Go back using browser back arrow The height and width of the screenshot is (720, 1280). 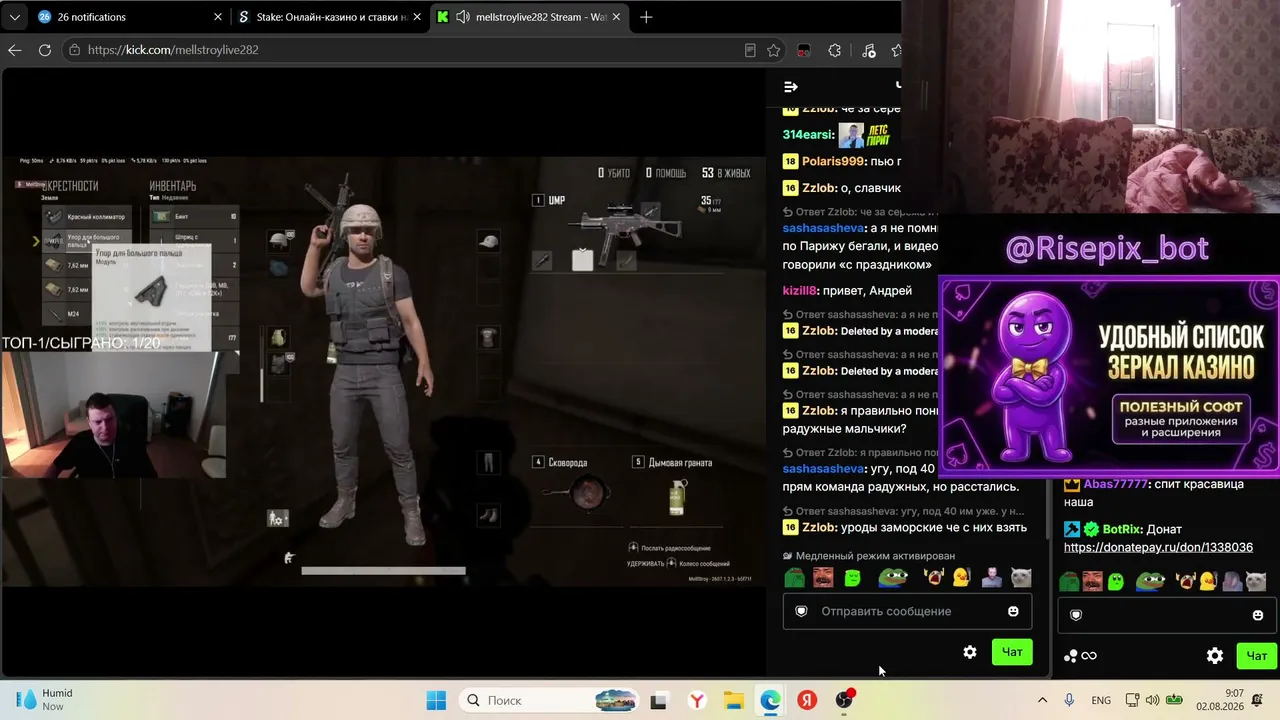click(14, 50)
